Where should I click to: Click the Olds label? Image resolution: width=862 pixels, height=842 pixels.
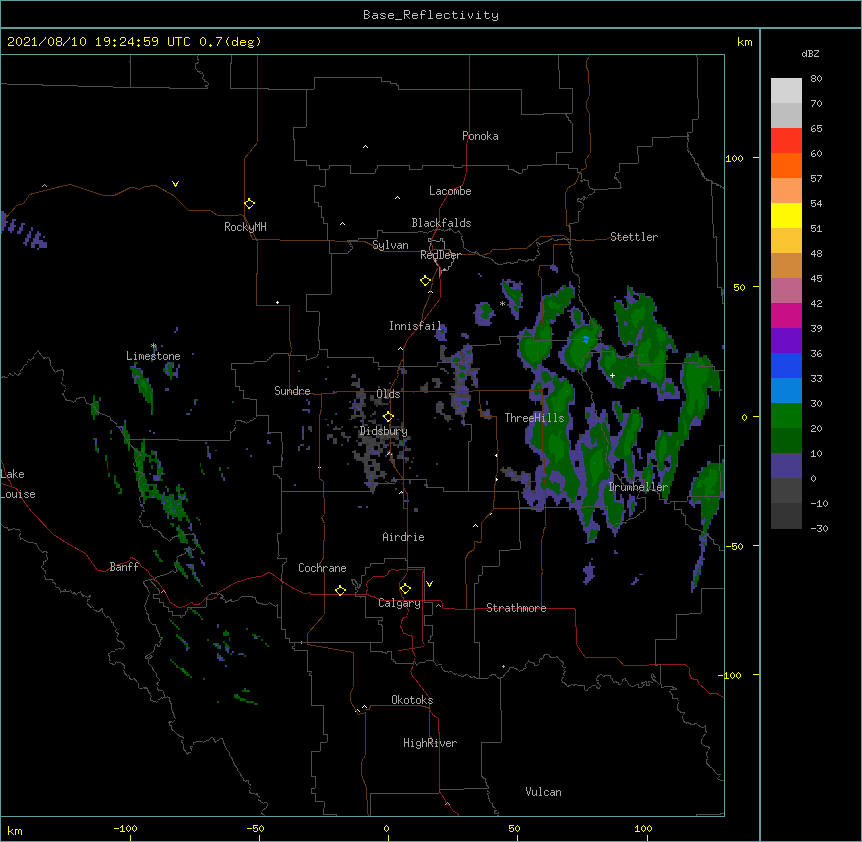[388, 394]
